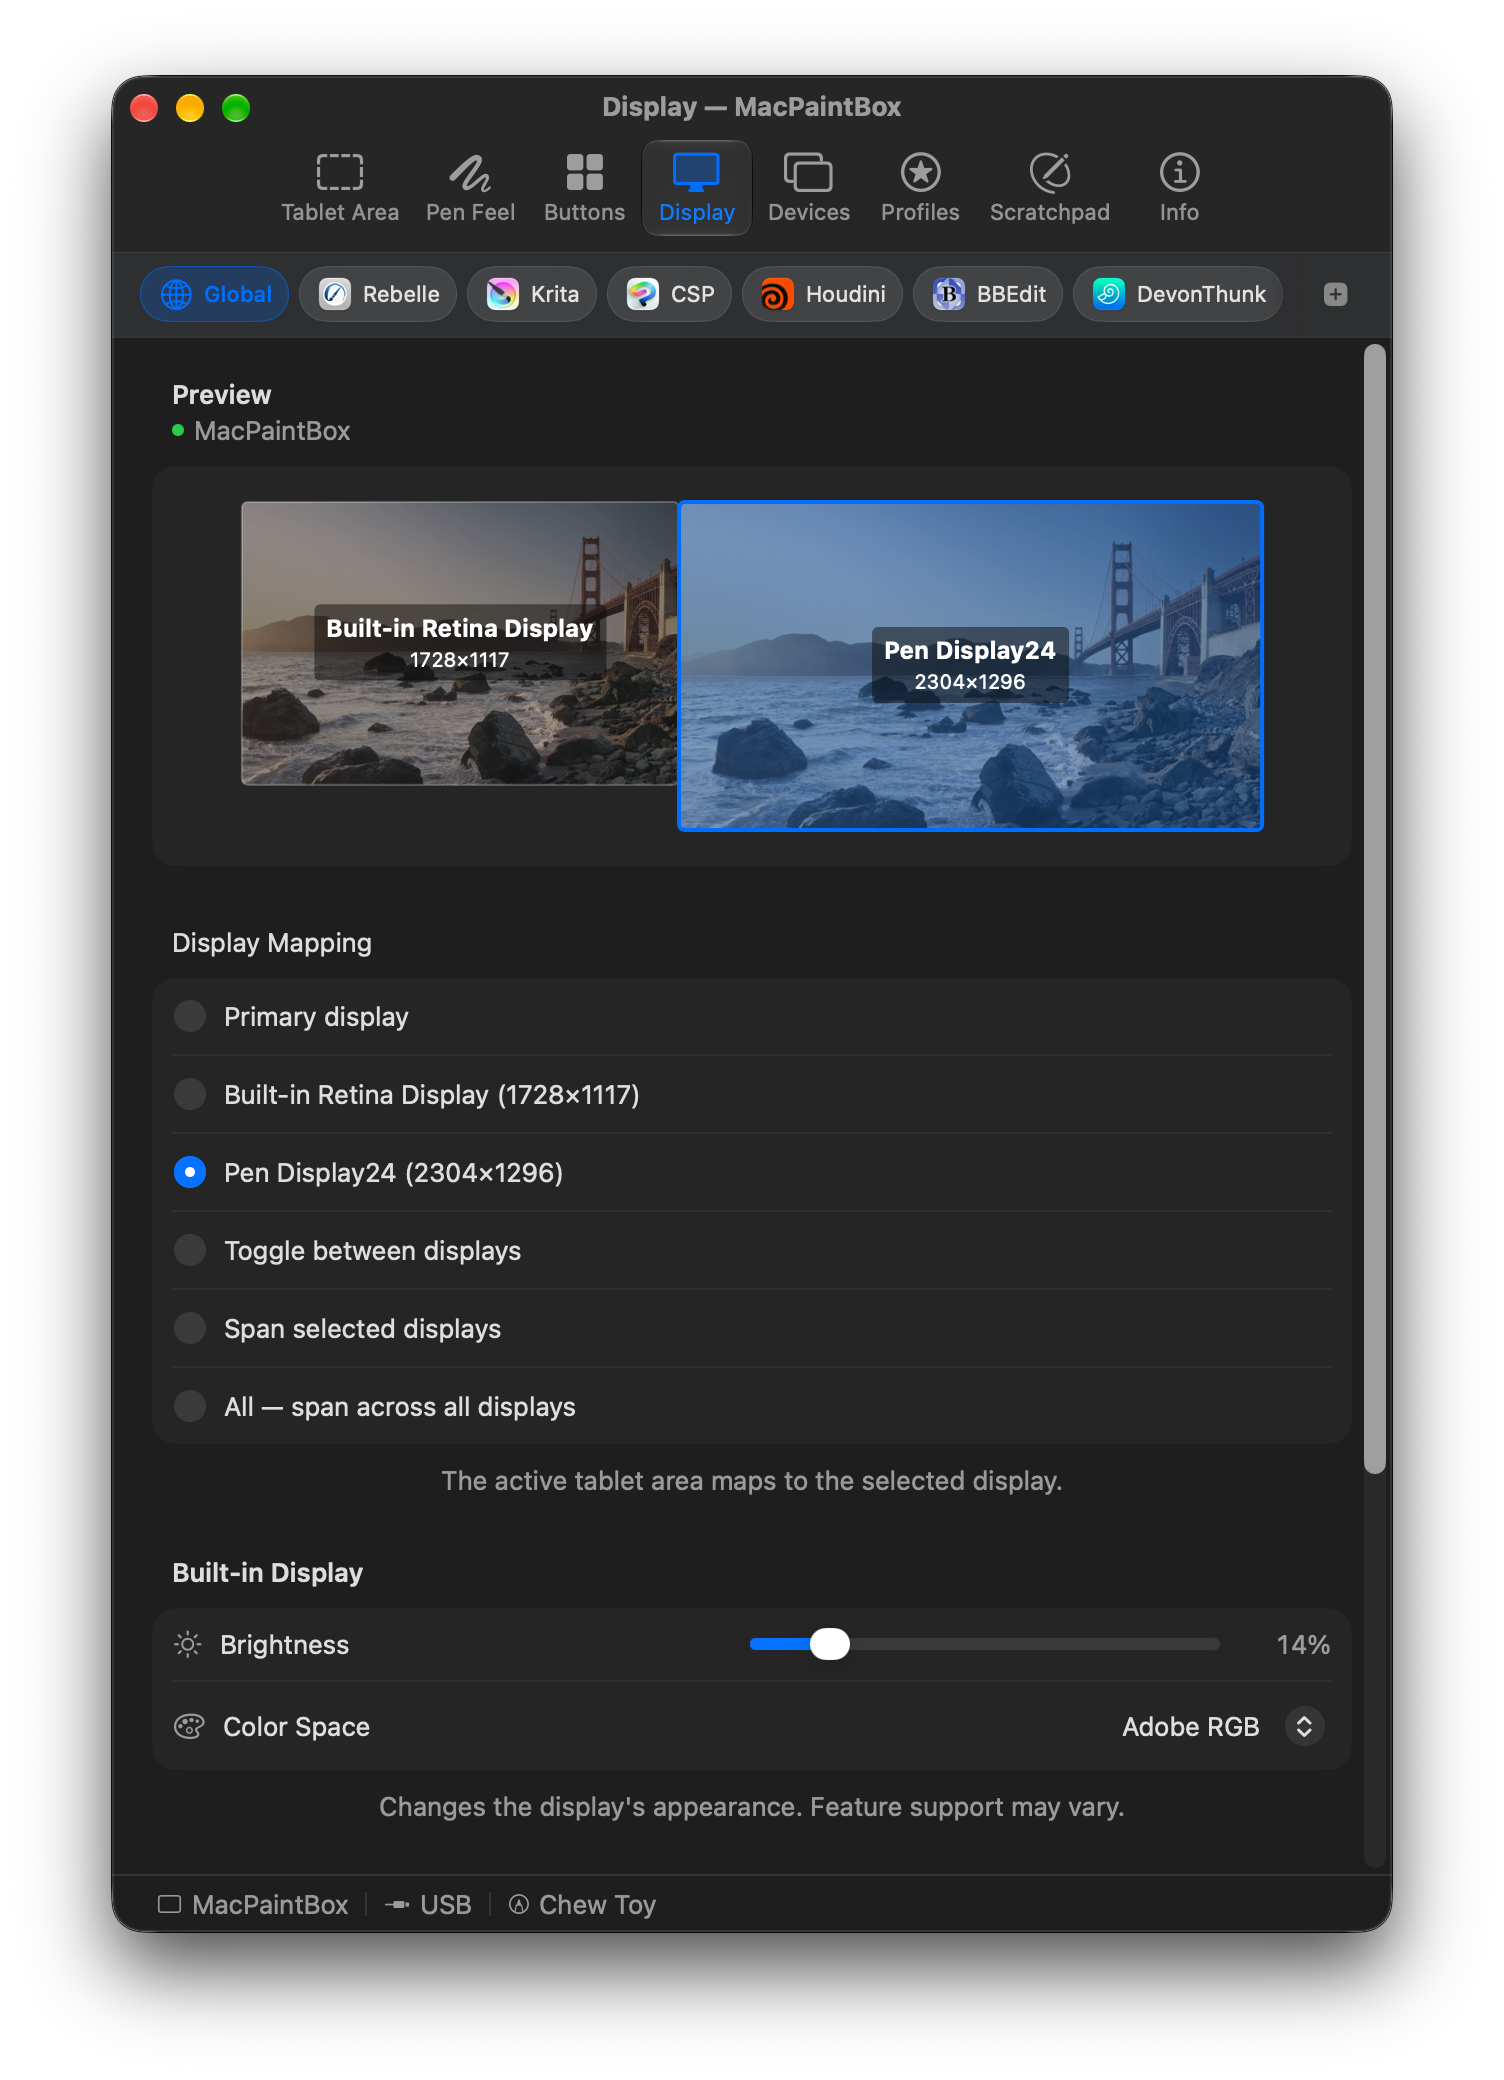The height and width of the screenshot is (2080, 1504).
Task: Choose the CSP app profile
Action: [670, 294]
